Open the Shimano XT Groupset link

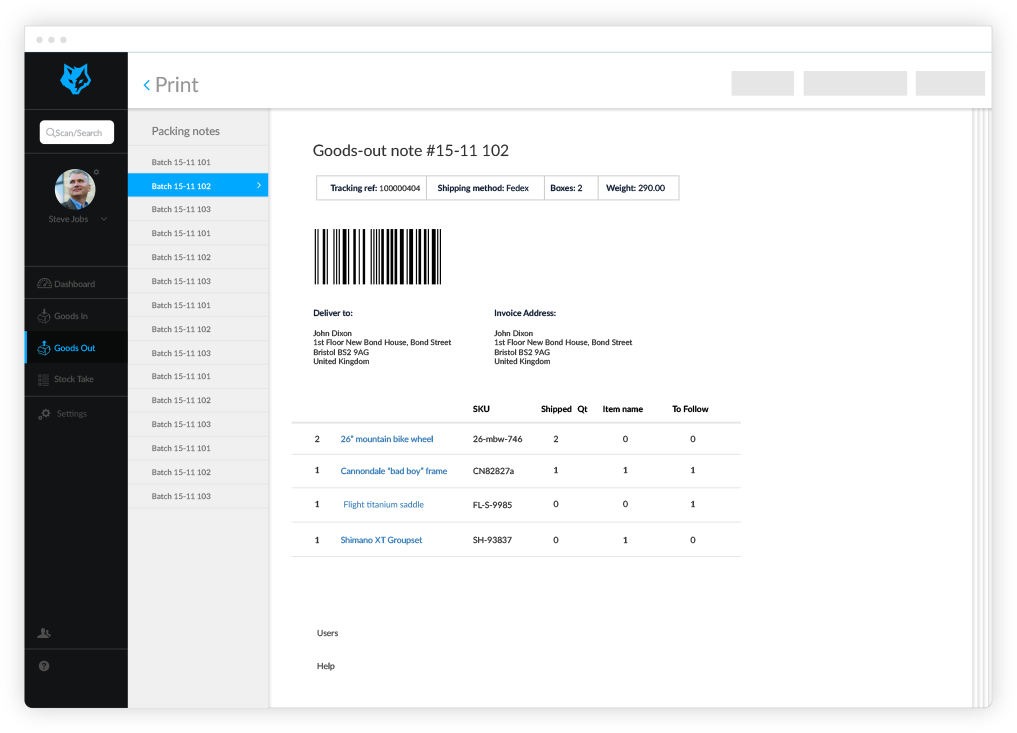tap(381, 540)
